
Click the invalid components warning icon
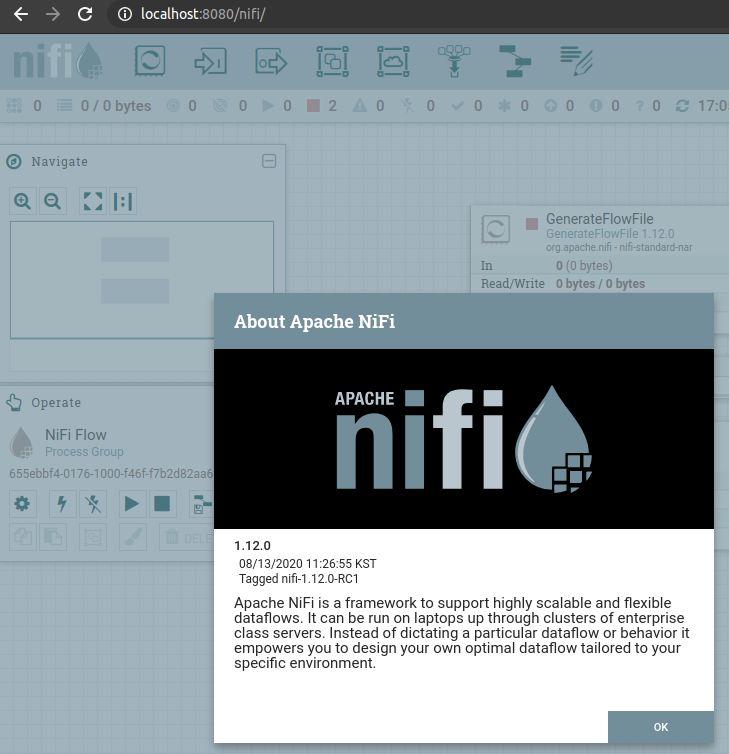click(x=360, y=106)
